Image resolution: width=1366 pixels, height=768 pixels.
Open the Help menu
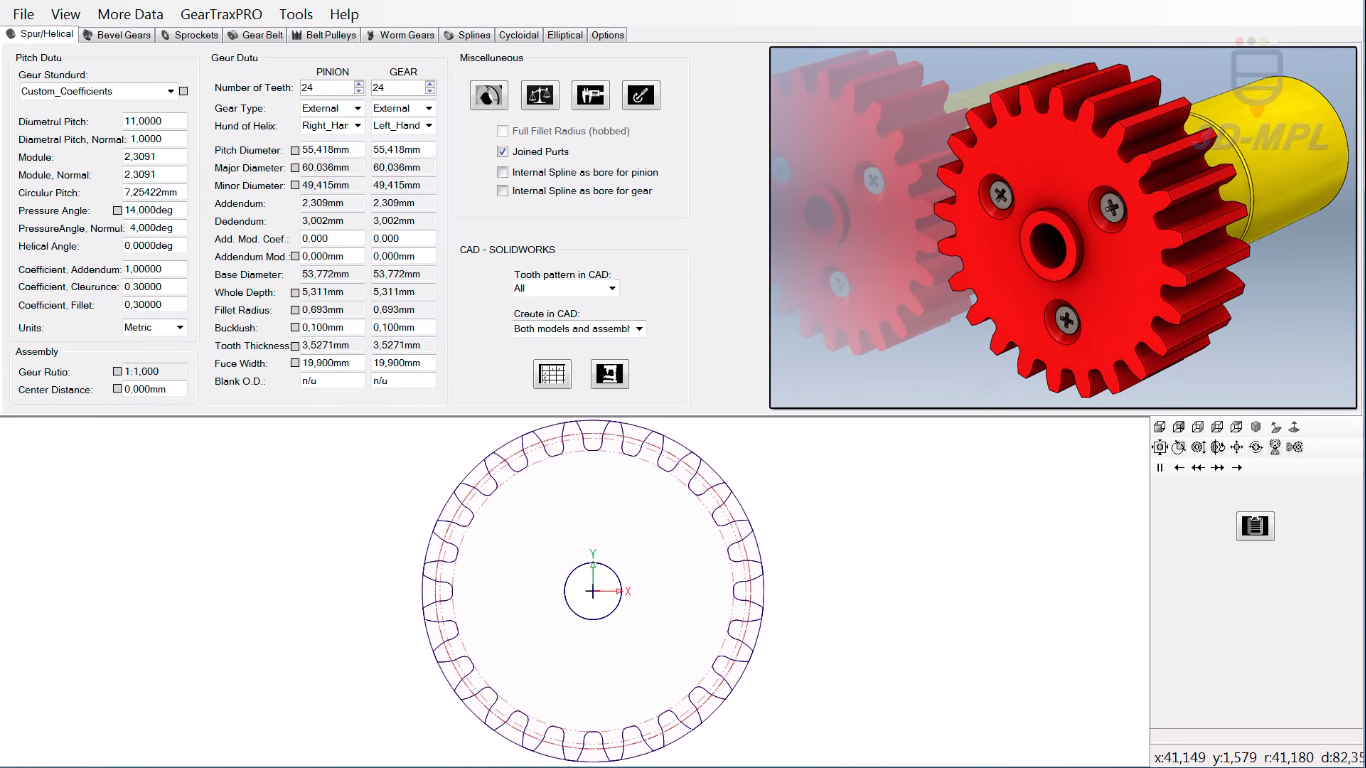click(x=344, y=14)
